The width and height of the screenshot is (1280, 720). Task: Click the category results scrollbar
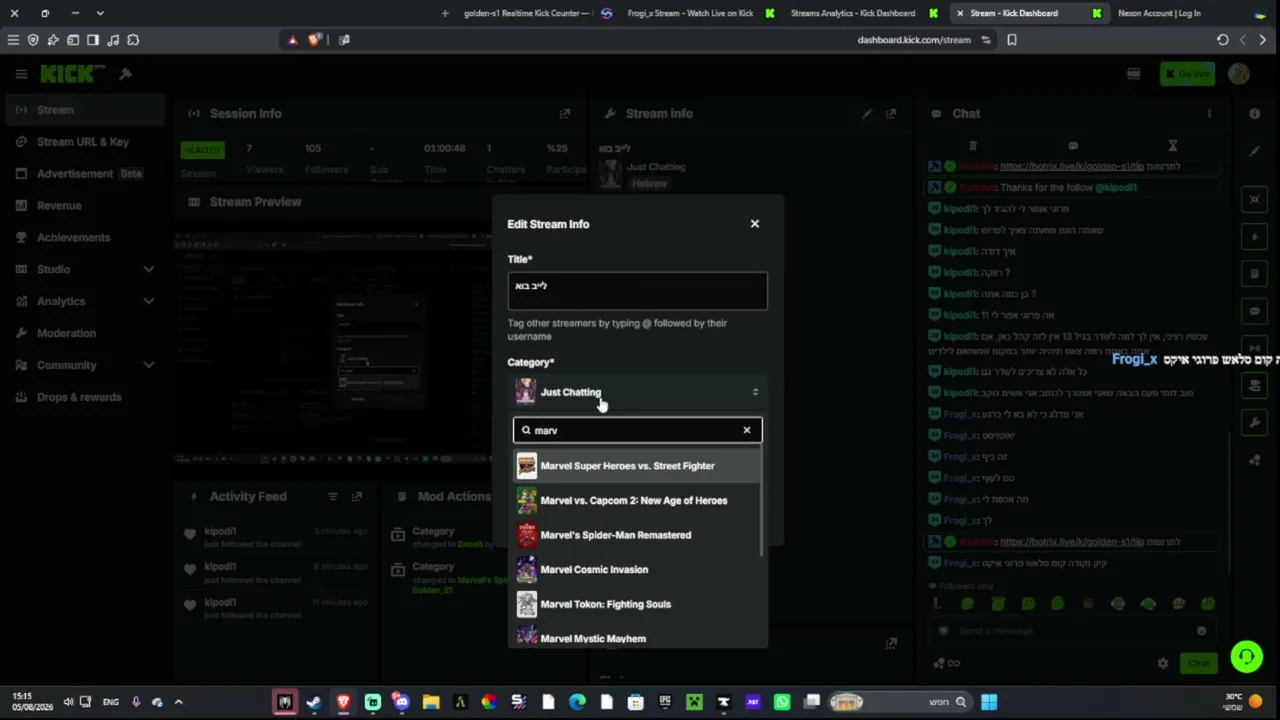tap(763, 503)
